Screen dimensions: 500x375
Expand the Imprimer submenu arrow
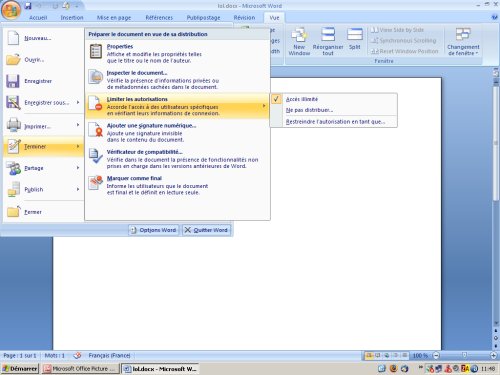coord(78,125)
